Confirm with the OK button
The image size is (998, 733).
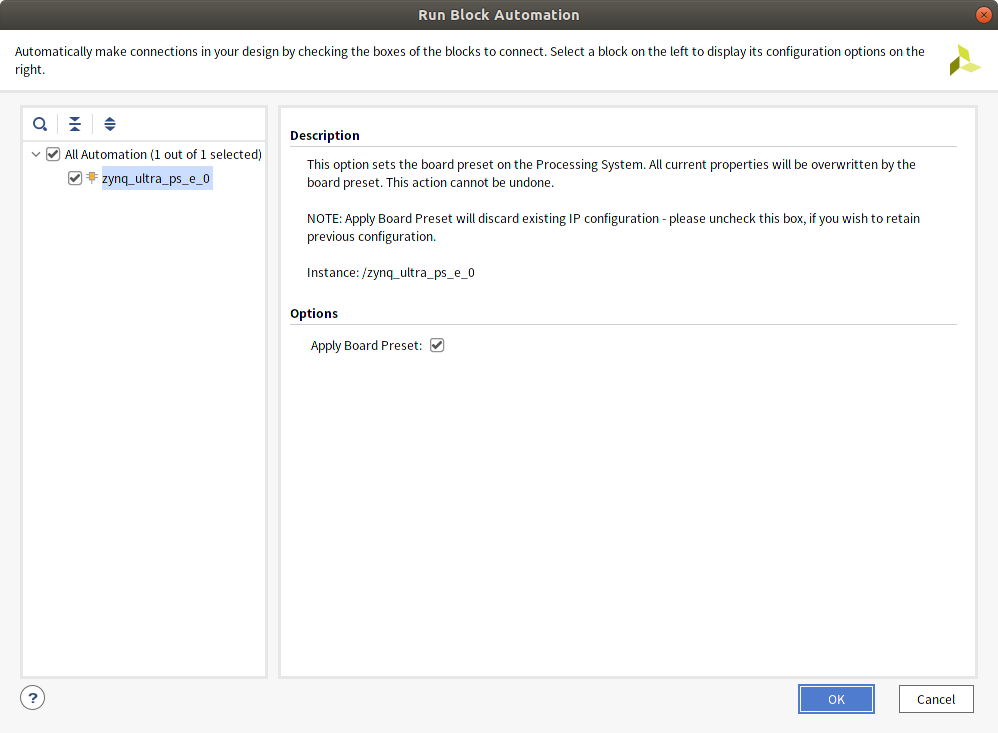(x=836, y=699)
